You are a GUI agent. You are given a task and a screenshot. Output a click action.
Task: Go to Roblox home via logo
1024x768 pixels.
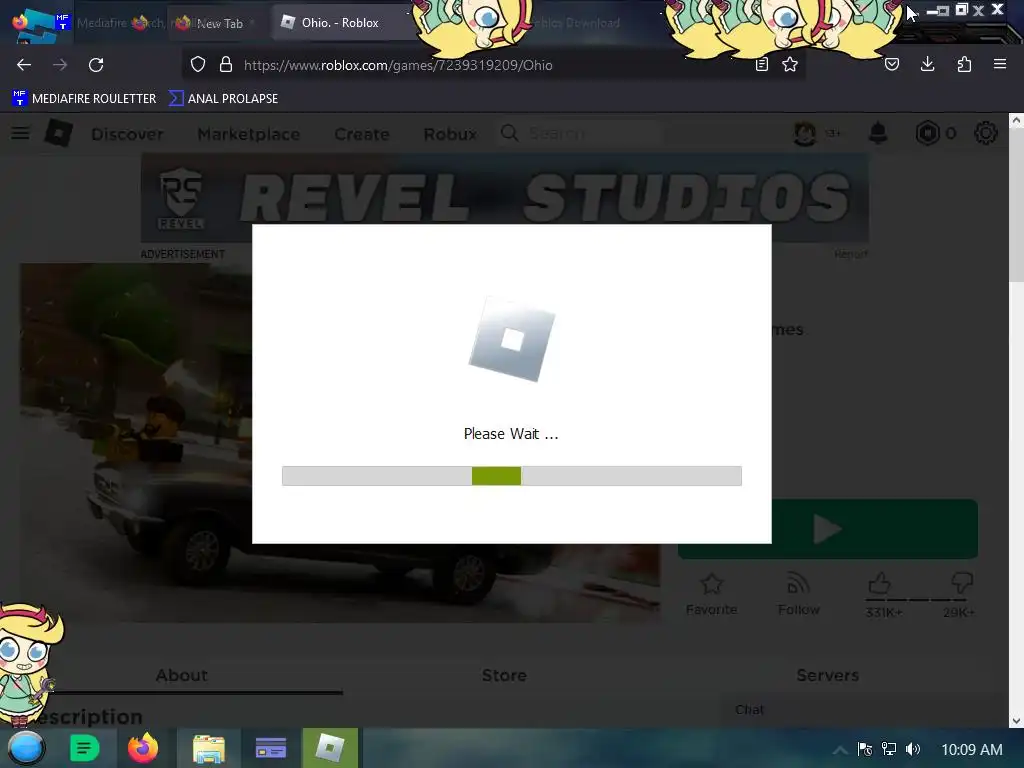click(x=59, y=133)
